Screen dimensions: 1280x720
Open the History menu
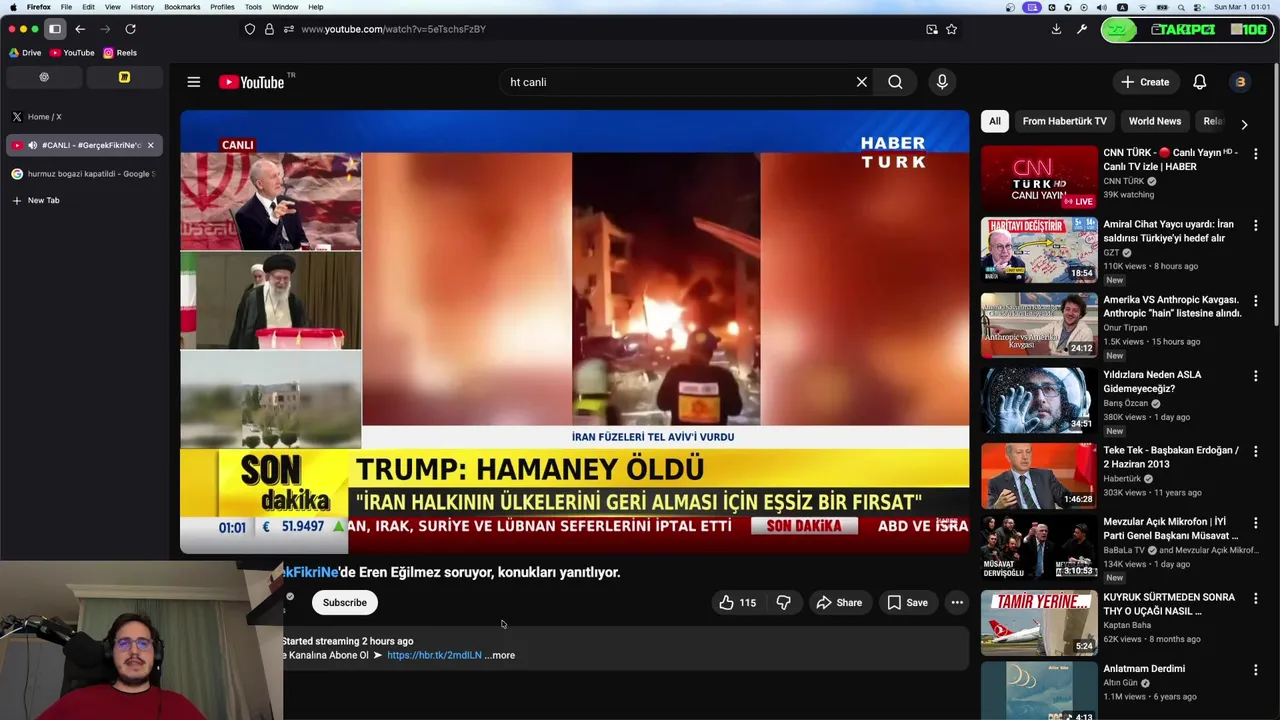[x=142, y=7]
